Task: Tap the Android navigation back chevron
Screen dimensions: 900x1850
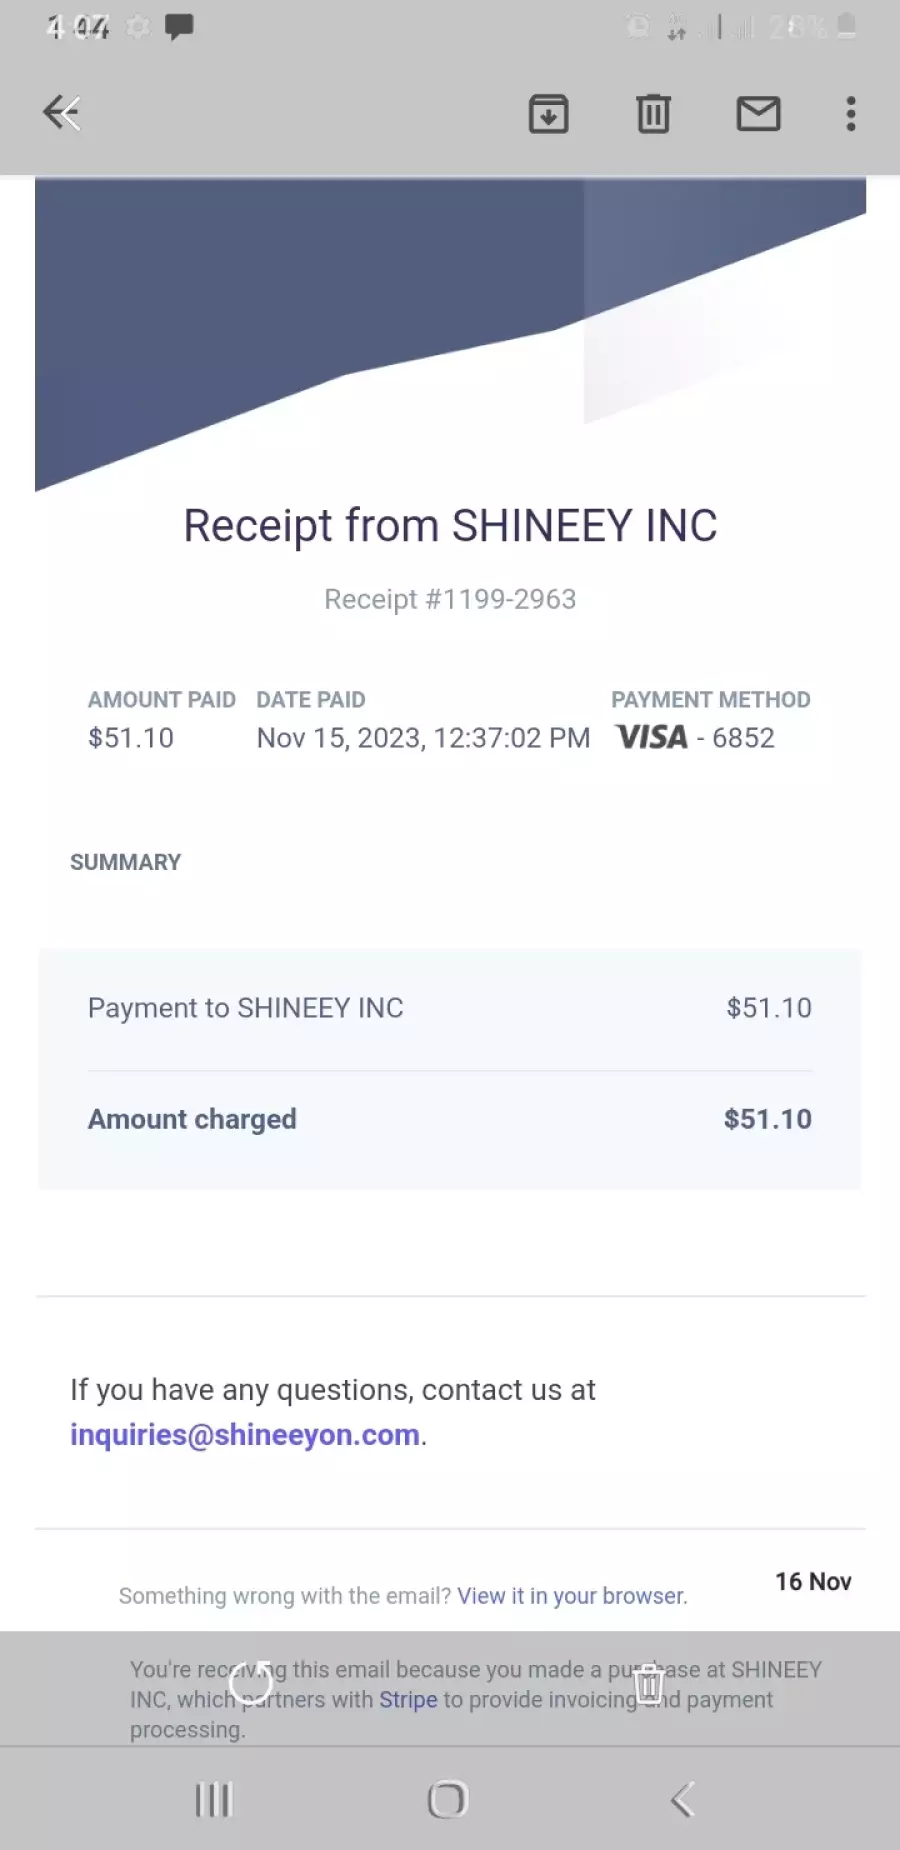Action: (682, 1800)
